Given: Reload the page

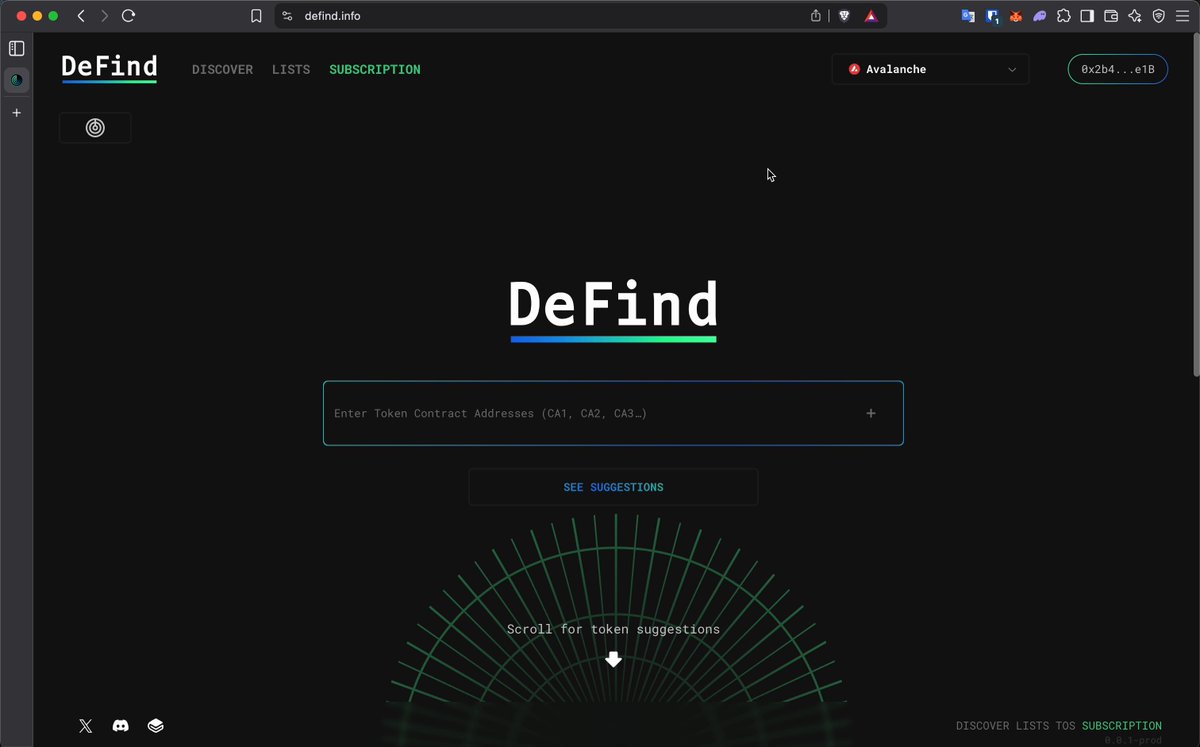Looking at the screenshot, I should pyautogui.click(x=128, y=16).
